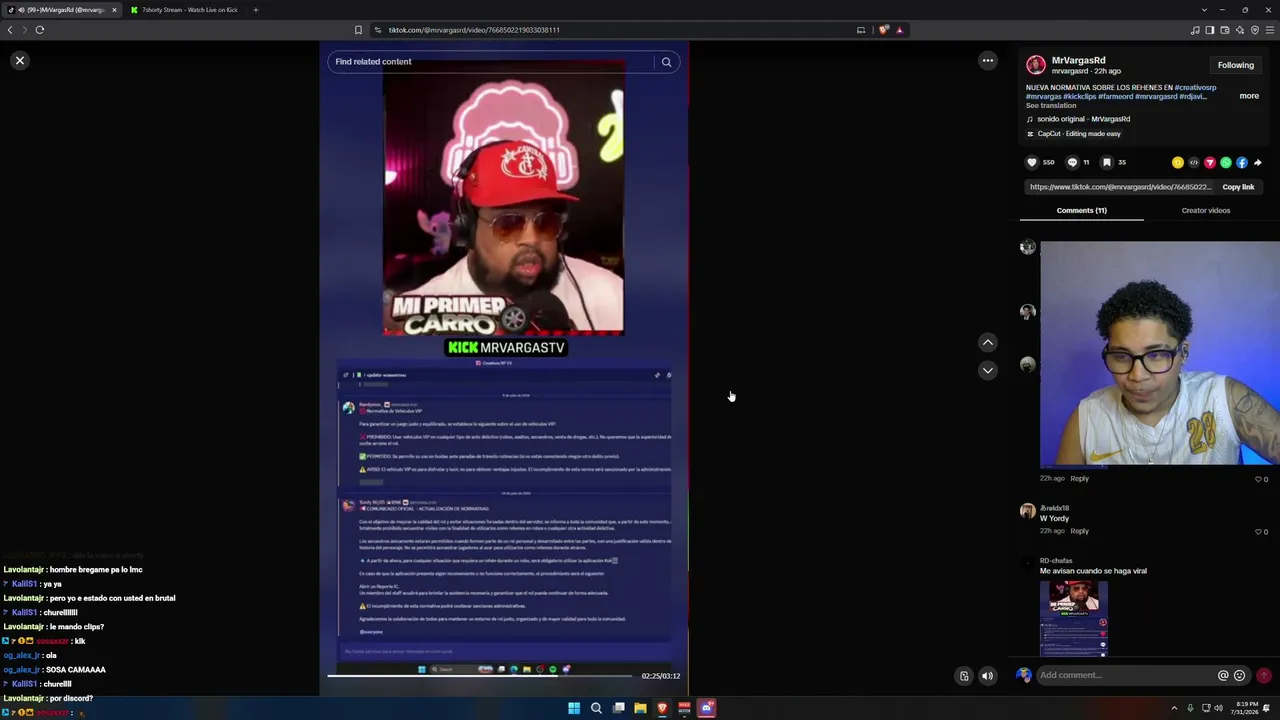
Task: Open the Brave Shields lion icon
Action: [x=883, y=30]
